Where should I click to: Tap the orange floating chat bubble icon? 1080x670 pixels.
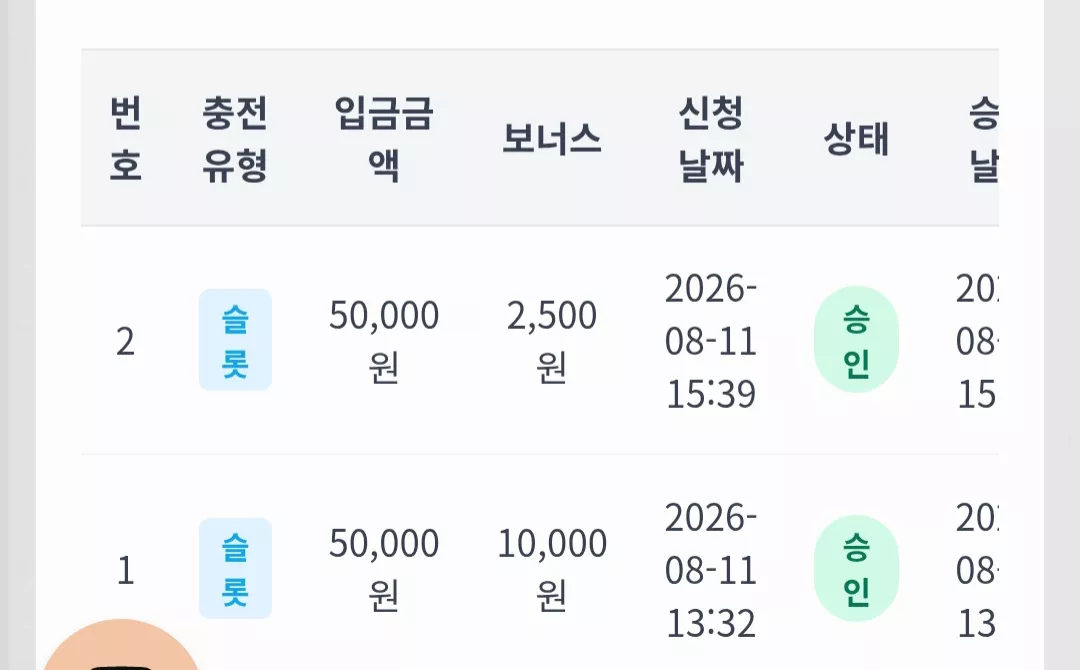tap(122, 645)
